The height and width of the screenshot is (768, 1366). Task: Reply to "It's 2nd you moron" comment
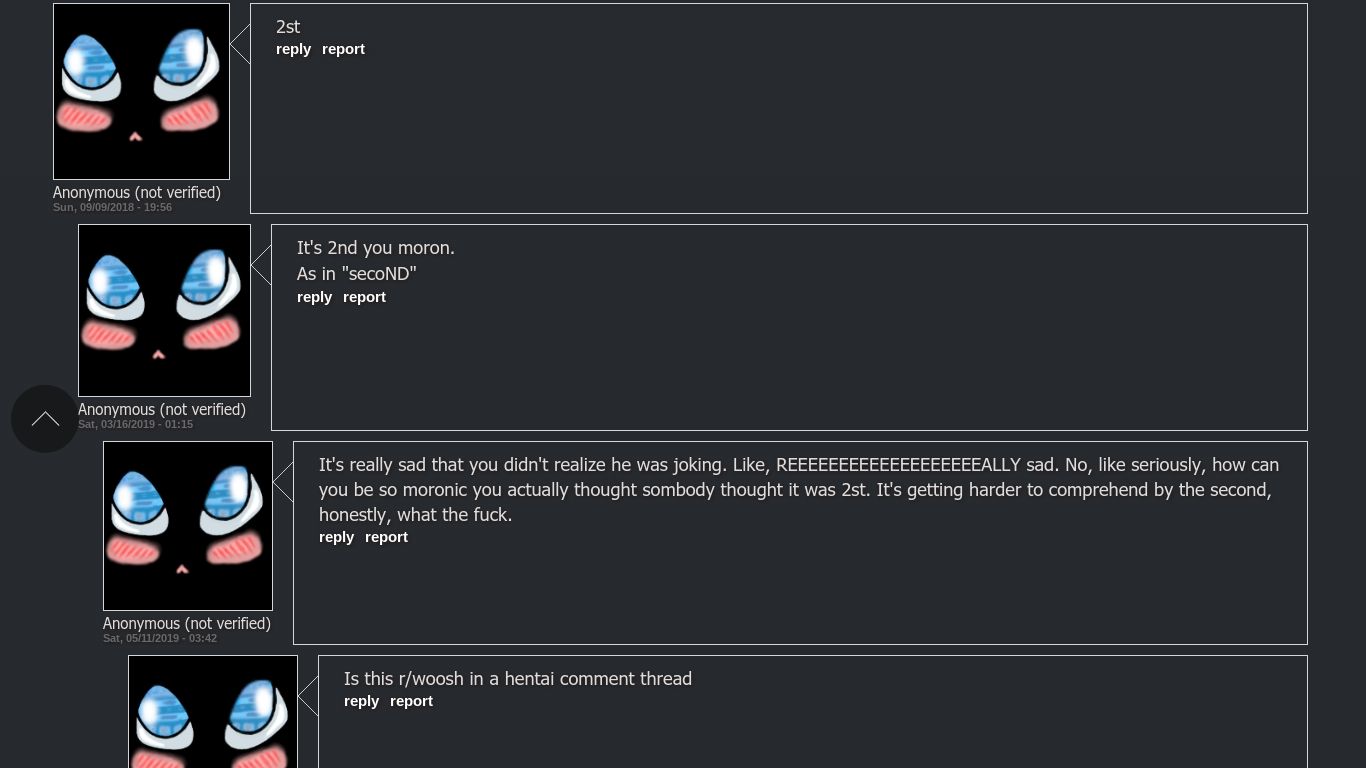[x=314, y=297]
